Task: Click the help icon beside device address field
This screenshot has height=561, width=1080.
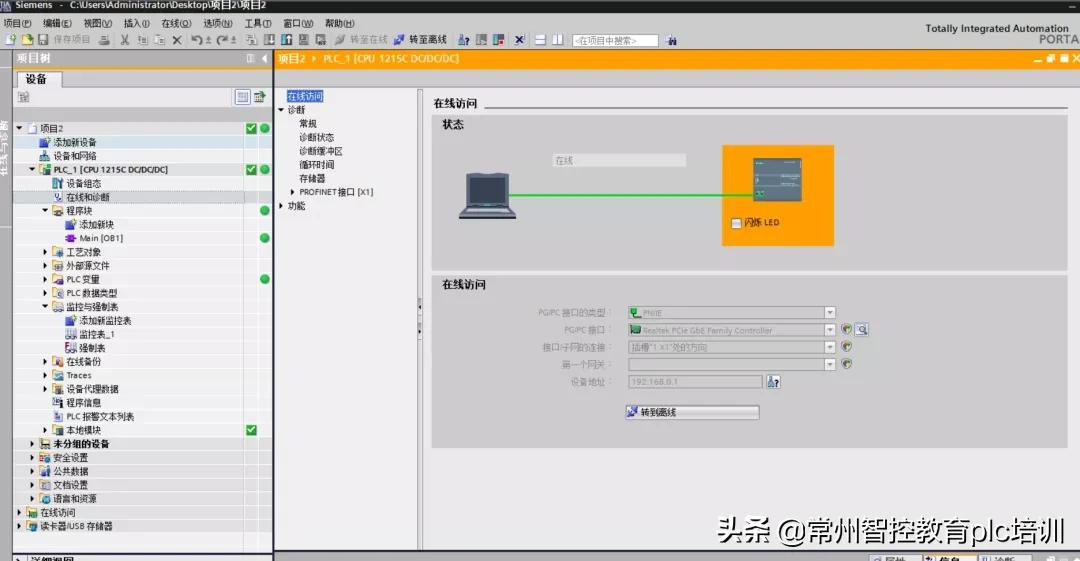Action: pyautogui.click(x=773, y=382)
